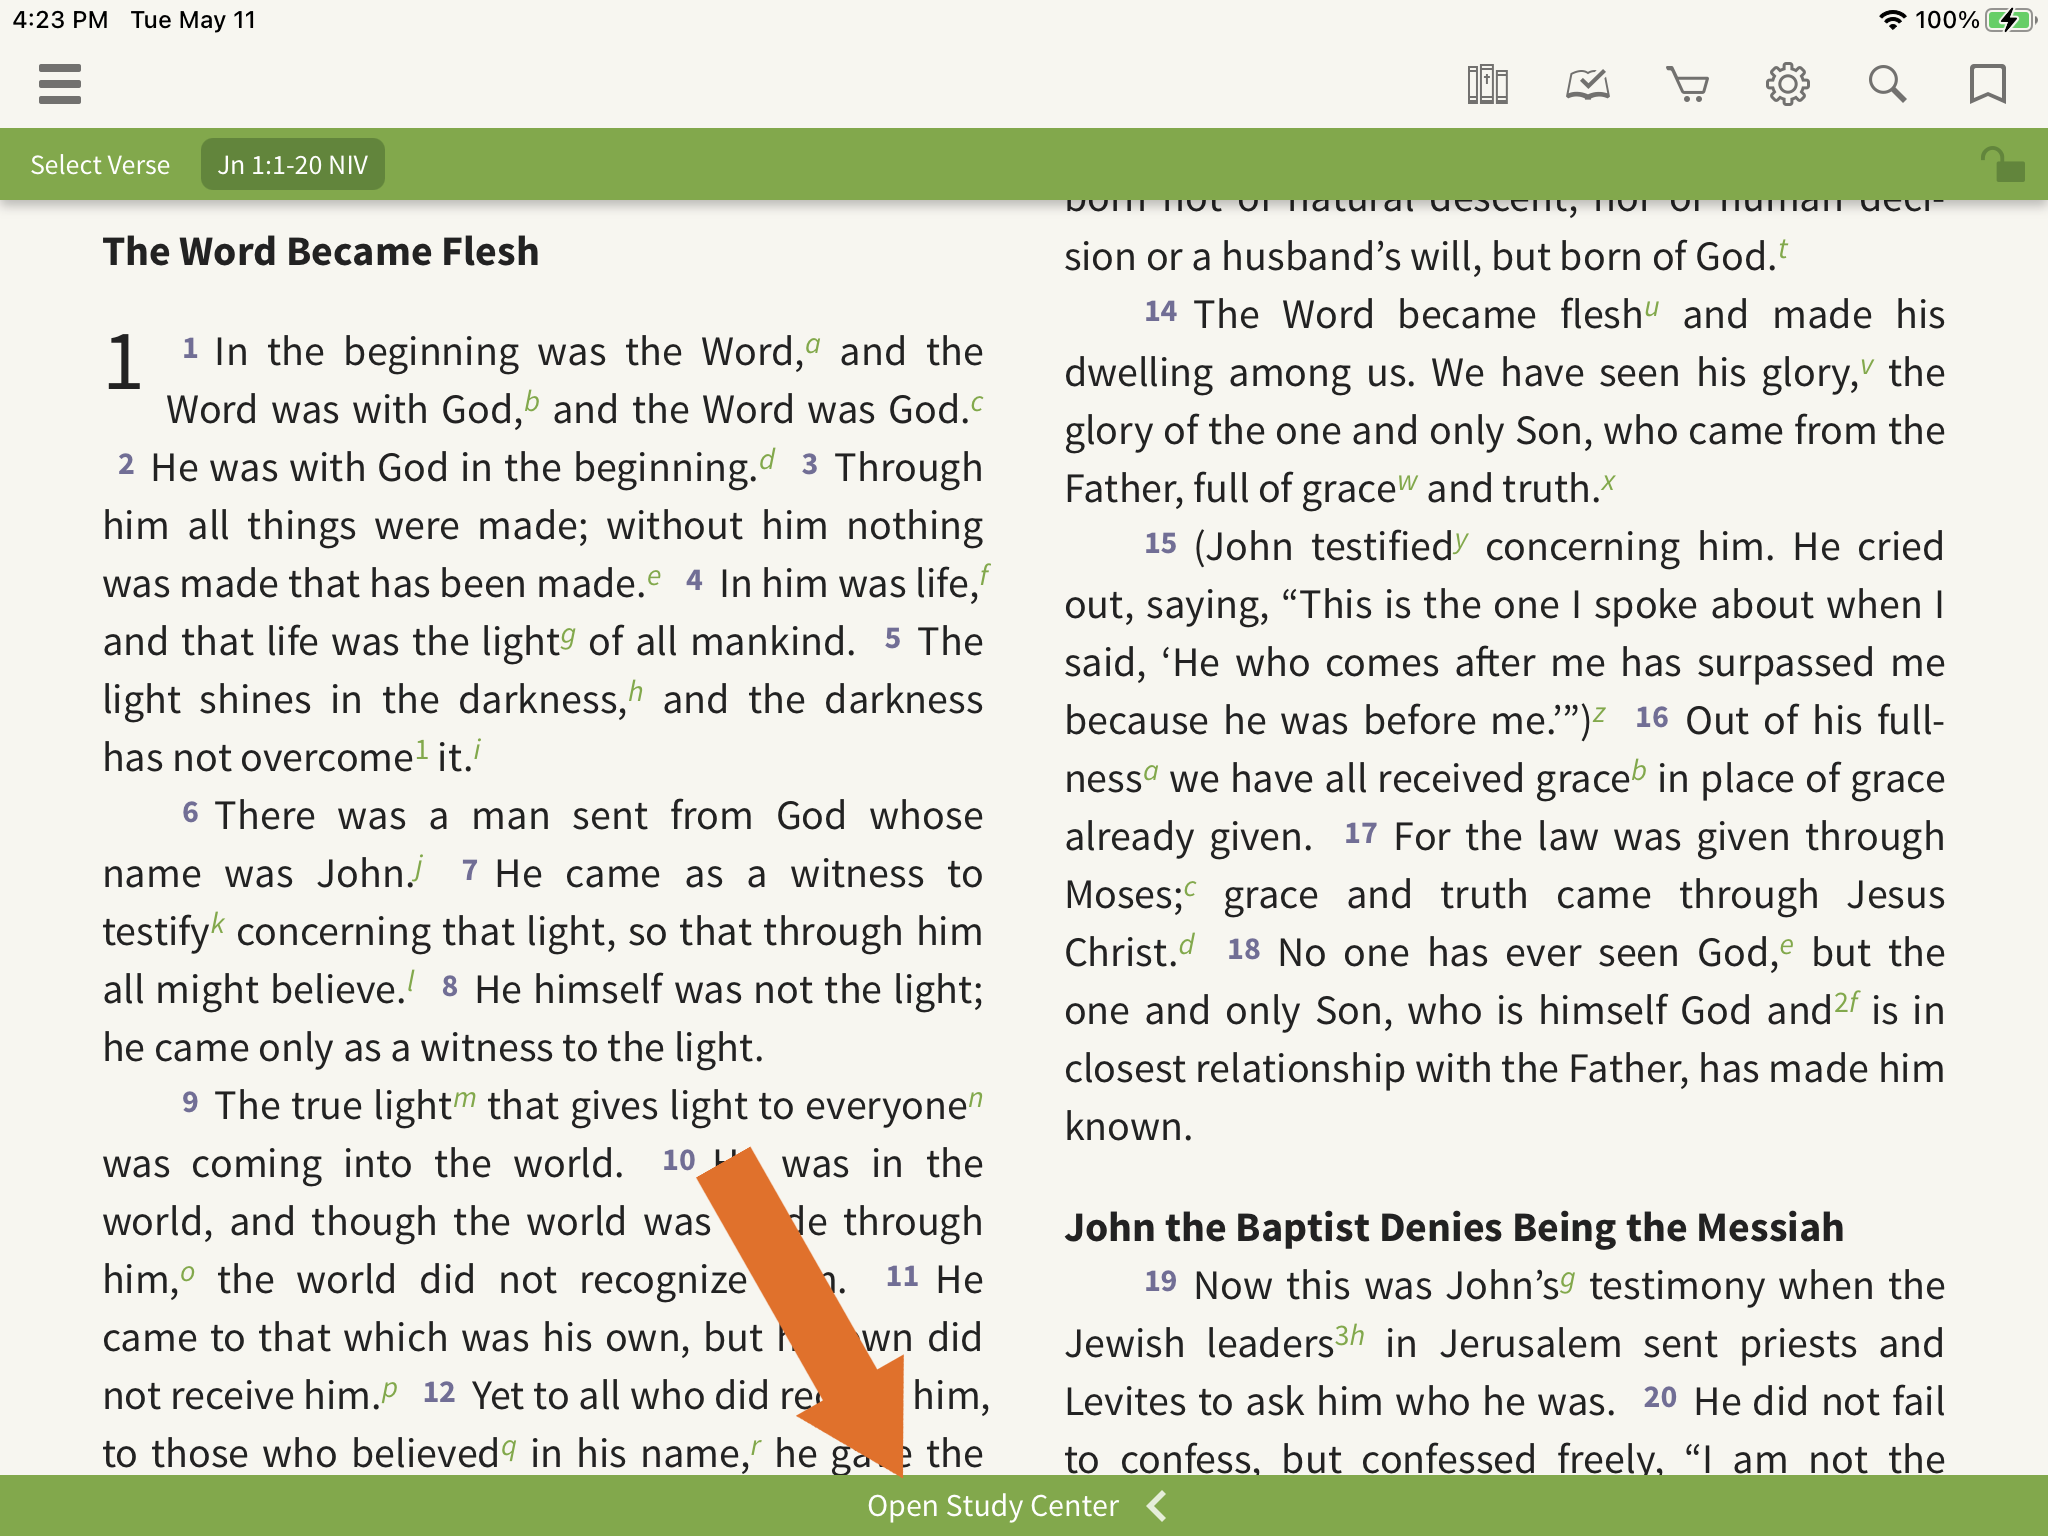
Task: Tap verse number 5
Action: [893, 638]
